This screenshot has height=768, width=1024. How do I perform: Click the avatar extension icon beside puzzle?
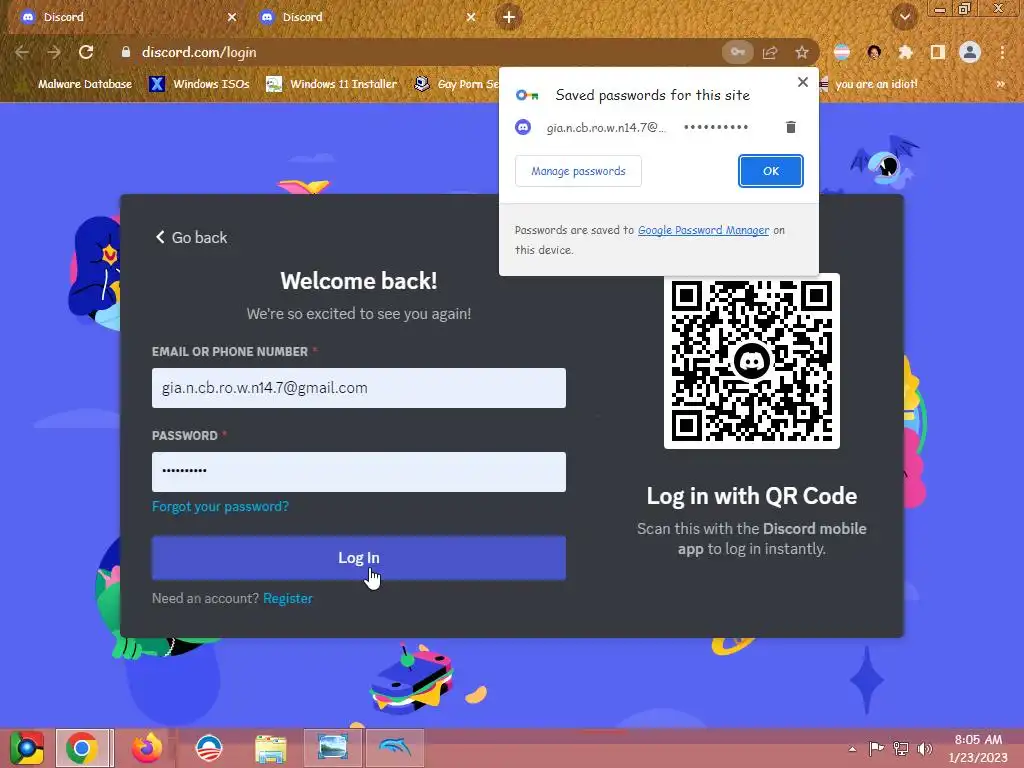click(x=874, y=52)
